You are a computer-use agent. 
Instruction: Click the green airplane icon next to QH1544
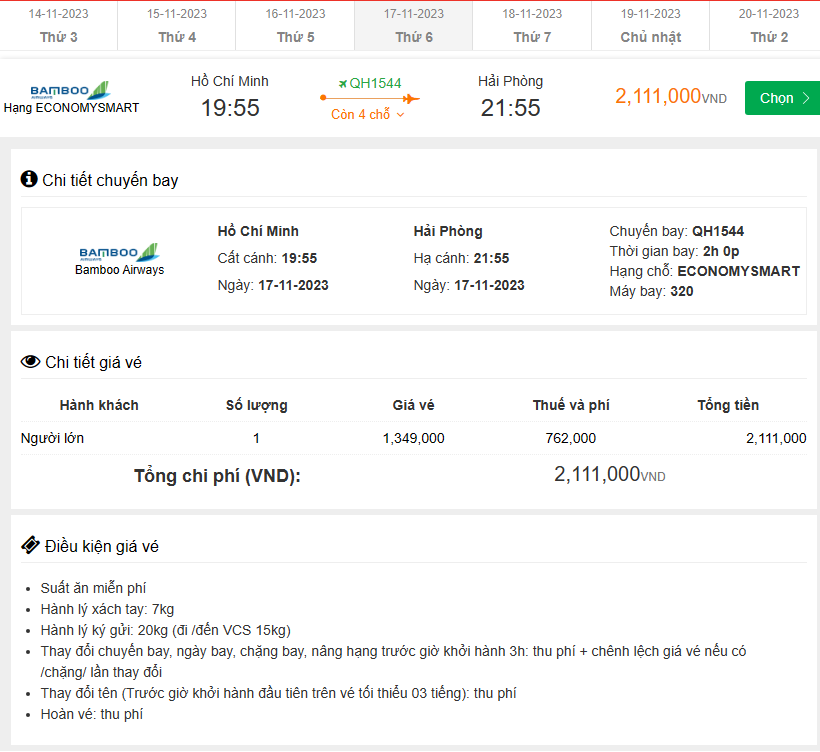tap(342, 83)
